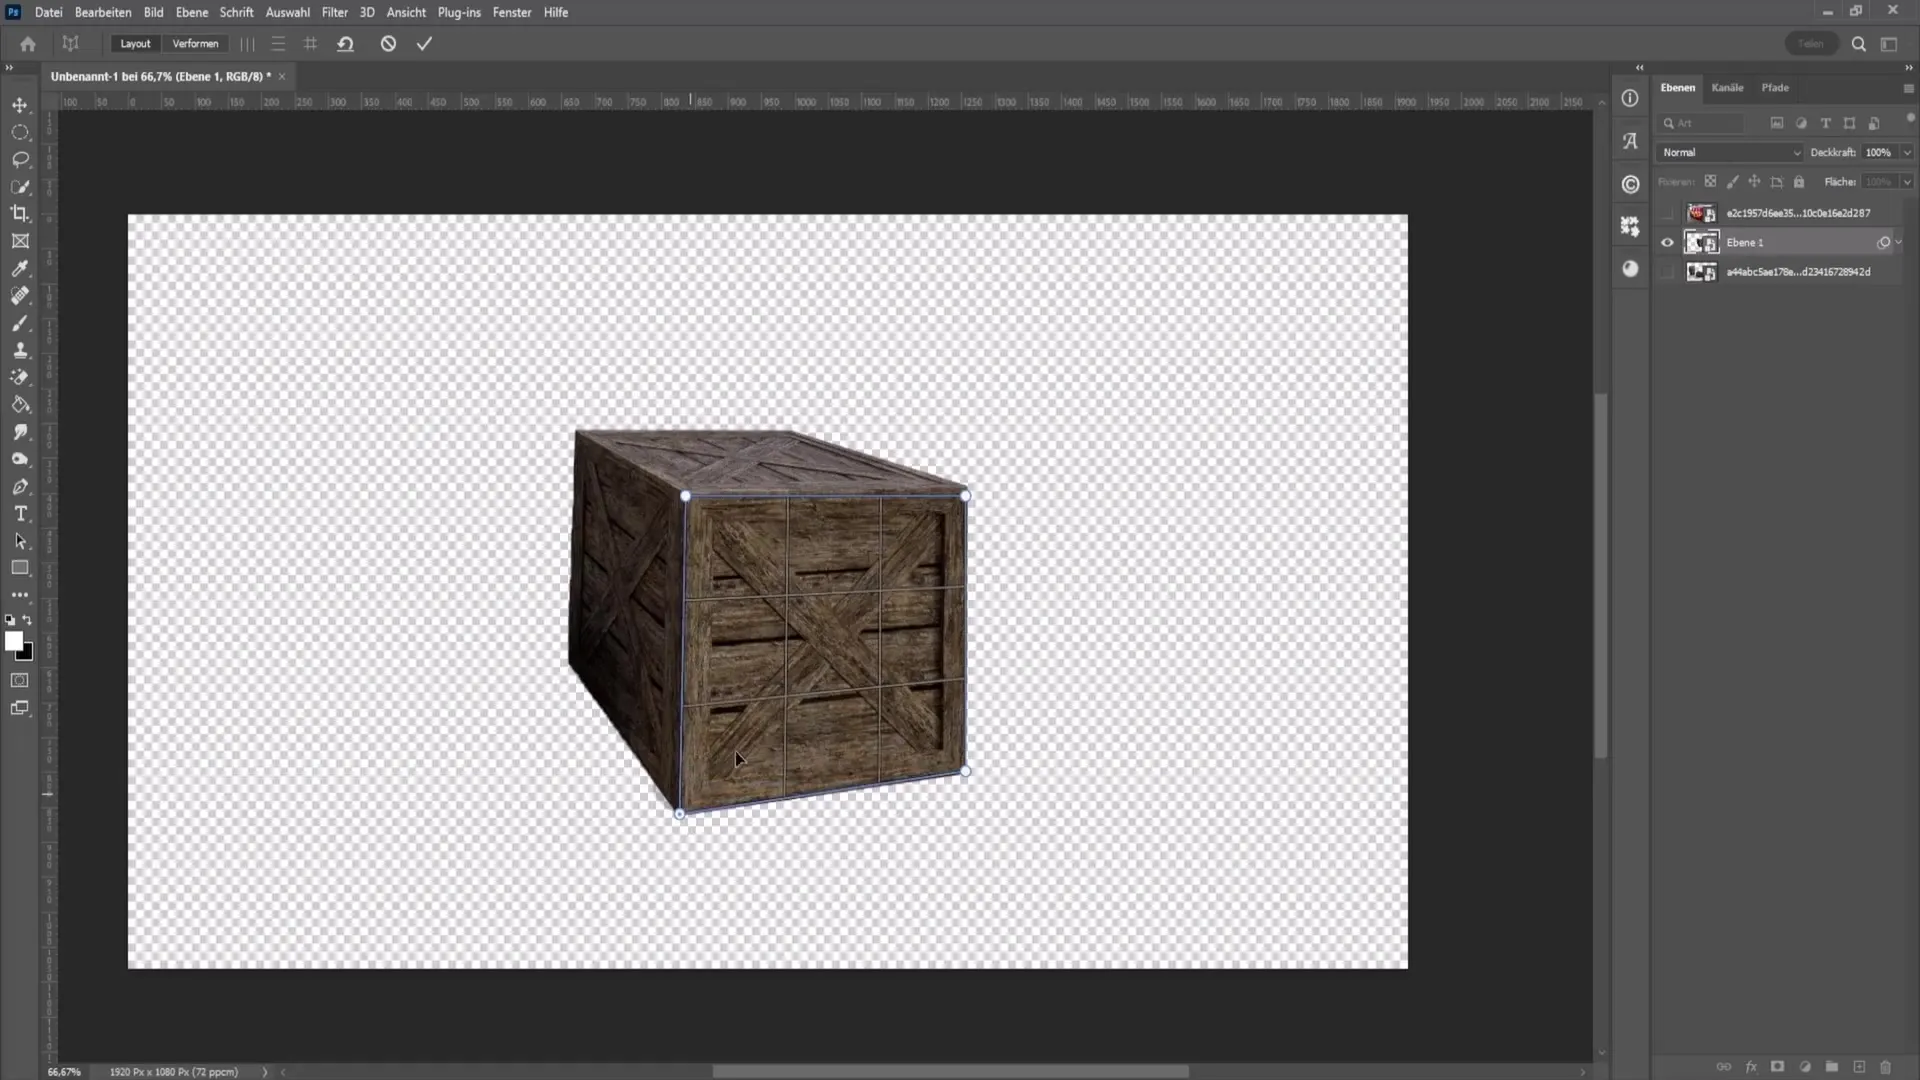Toggle Quick Mask mode
This screenshot has height=1080, width=1920.
coord(20,680)
